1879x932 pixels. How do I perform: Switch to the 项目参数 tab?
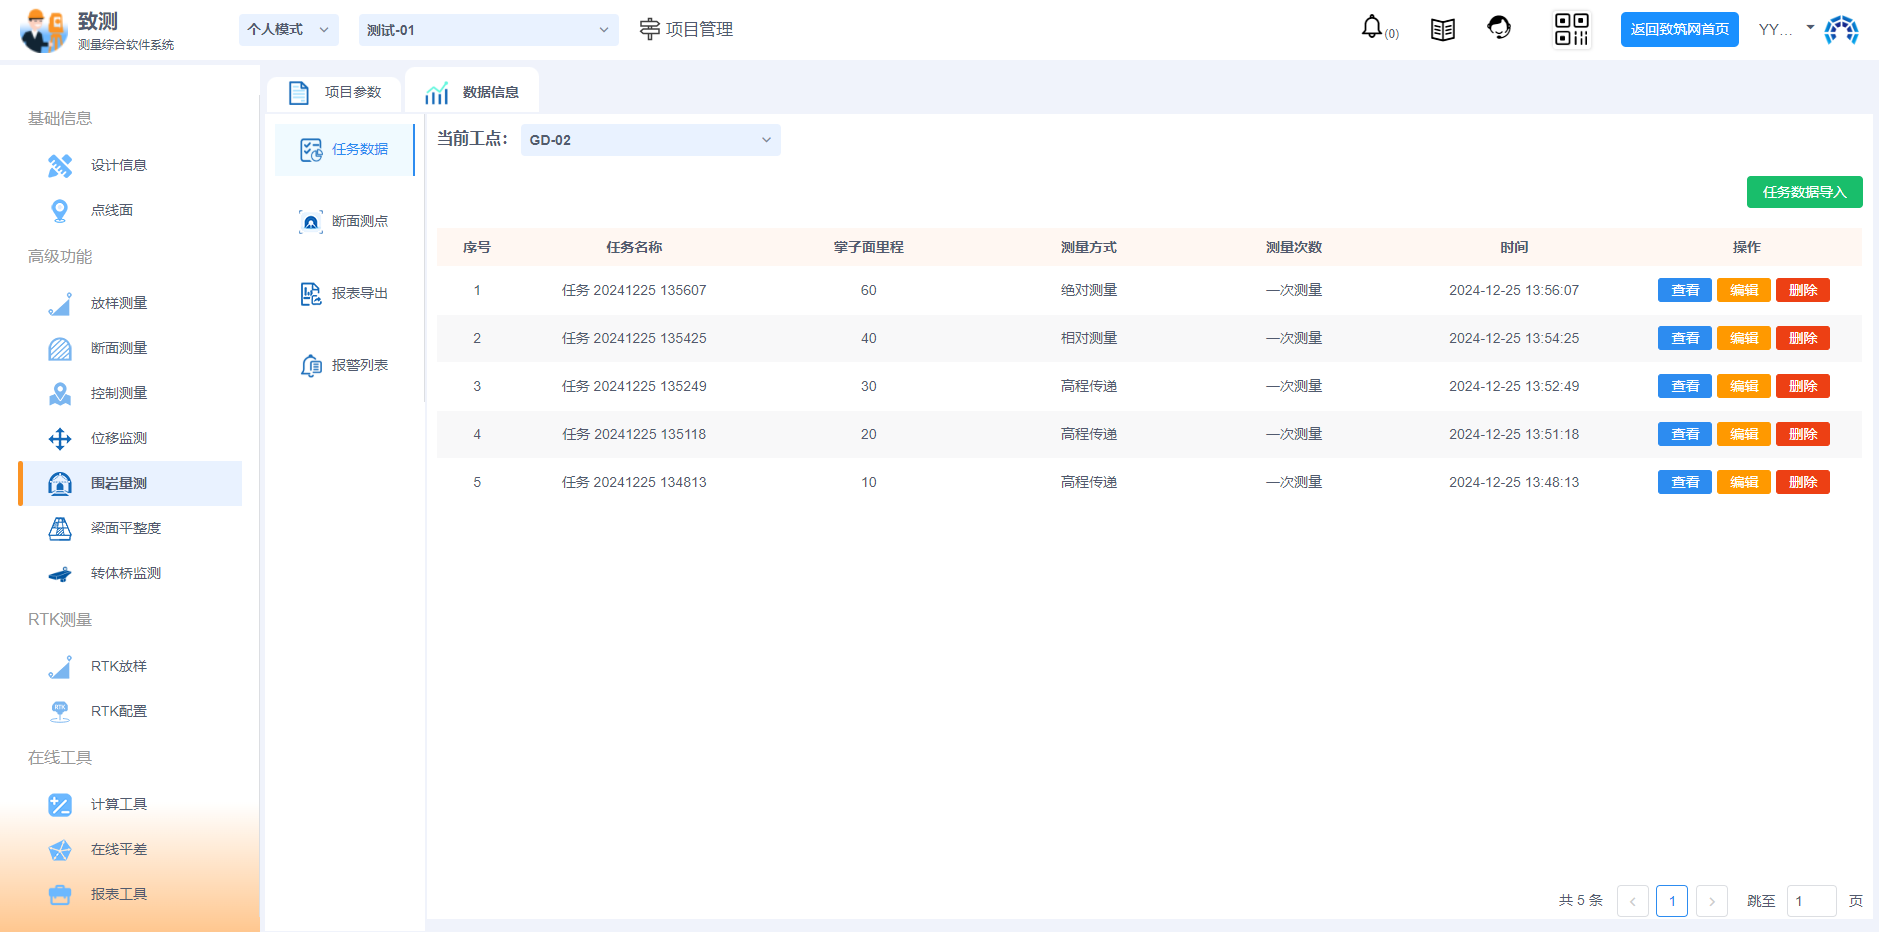coord(336,92)
